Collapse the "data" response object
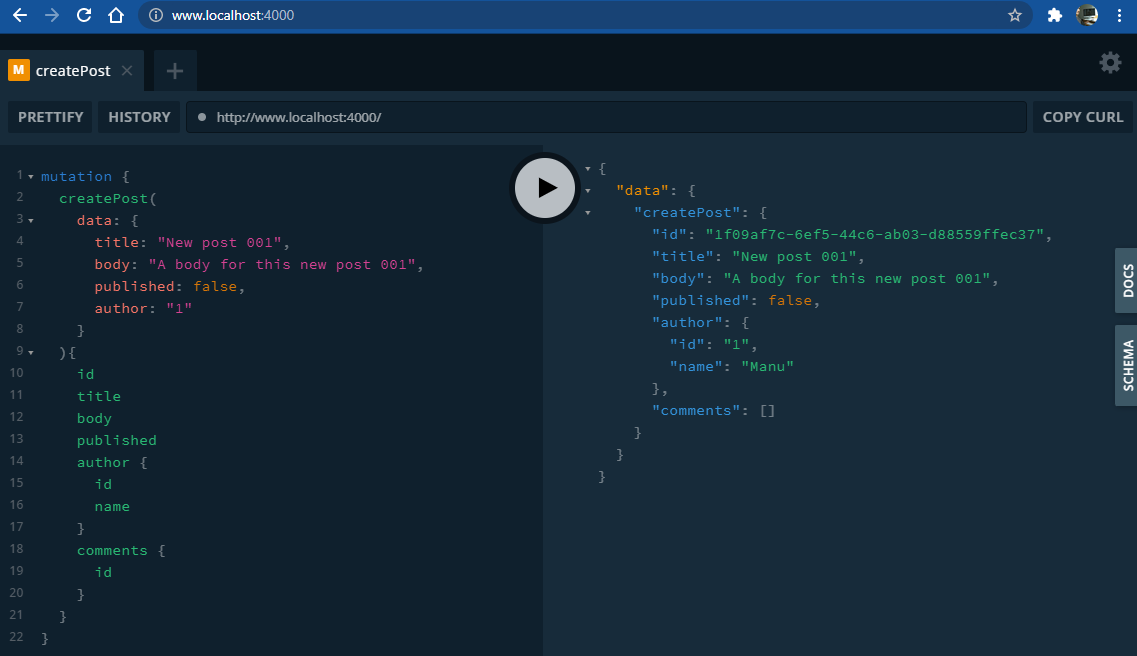 pos(587,191)
